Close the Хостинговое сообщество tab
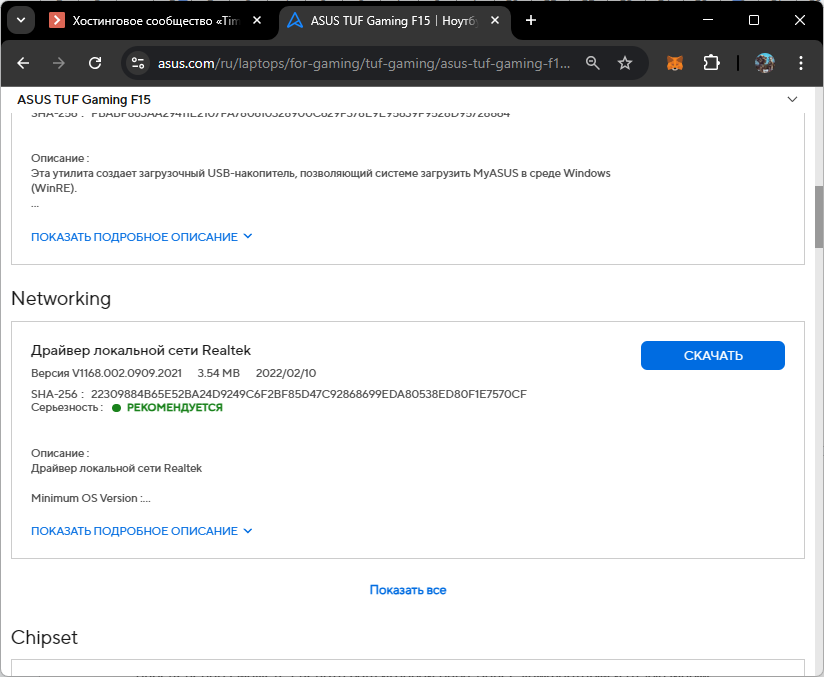The height and width of the screenshot is (677, 824). pyautogui.click(x=257, y=20)
